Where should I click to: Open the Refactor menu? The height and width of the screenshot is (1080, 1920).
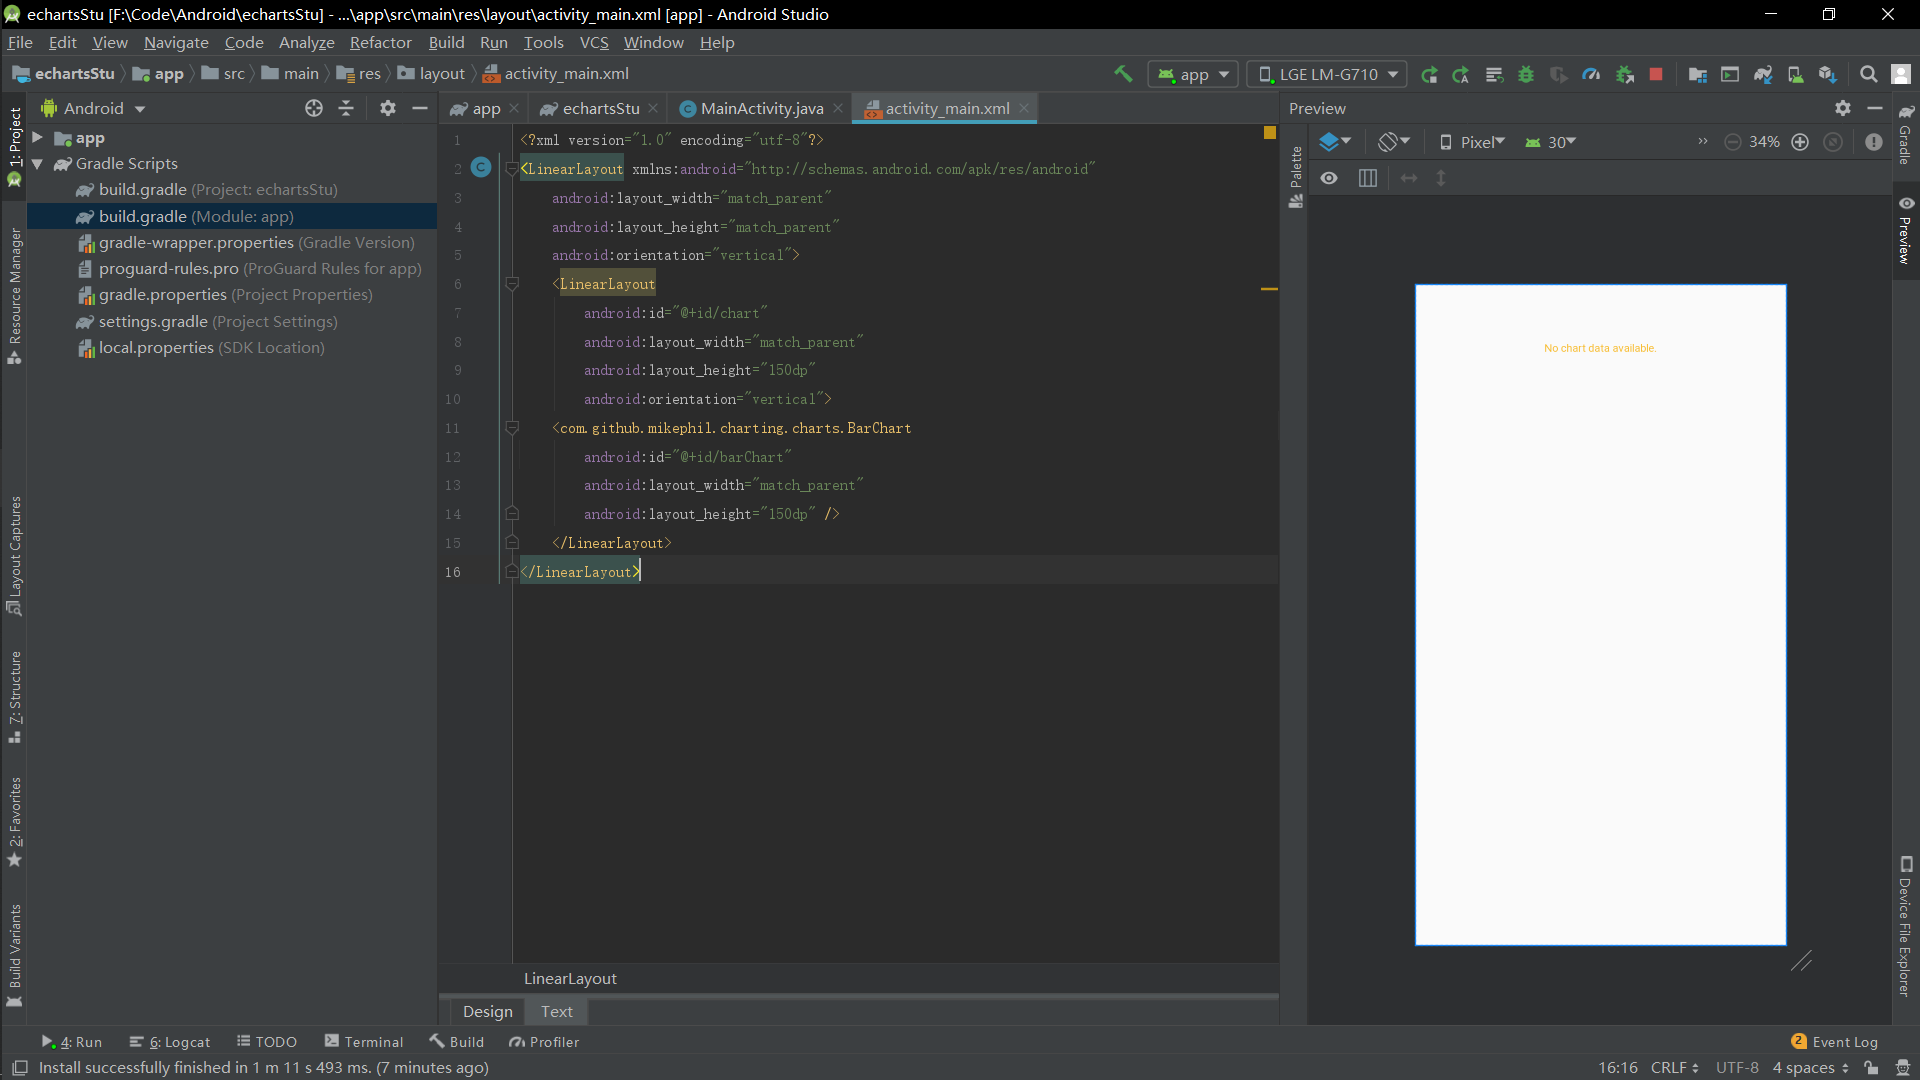[380, 42]
